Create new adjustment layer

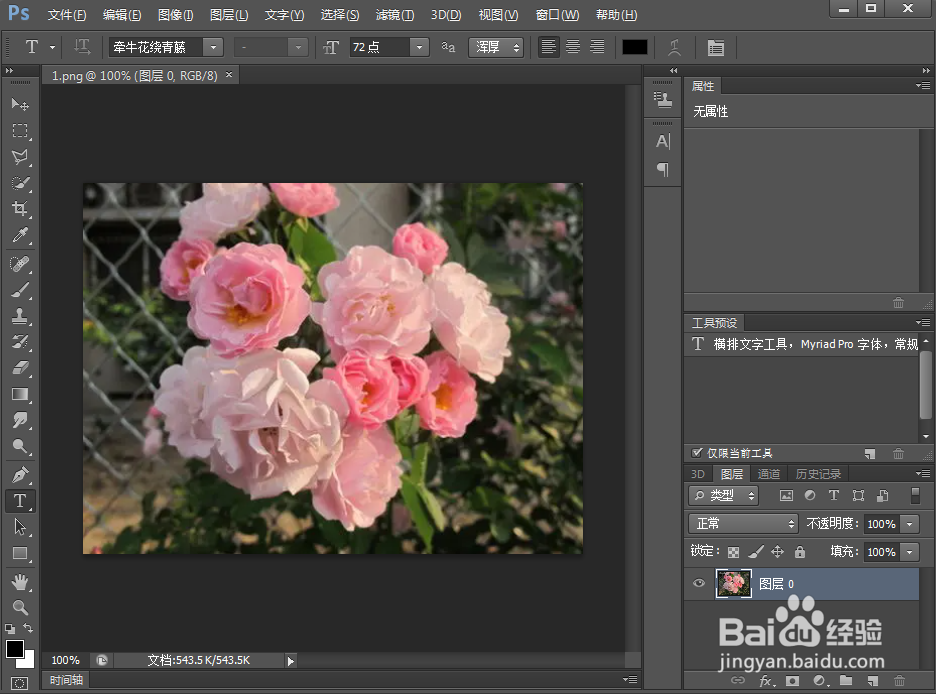[x=820, y=681]
